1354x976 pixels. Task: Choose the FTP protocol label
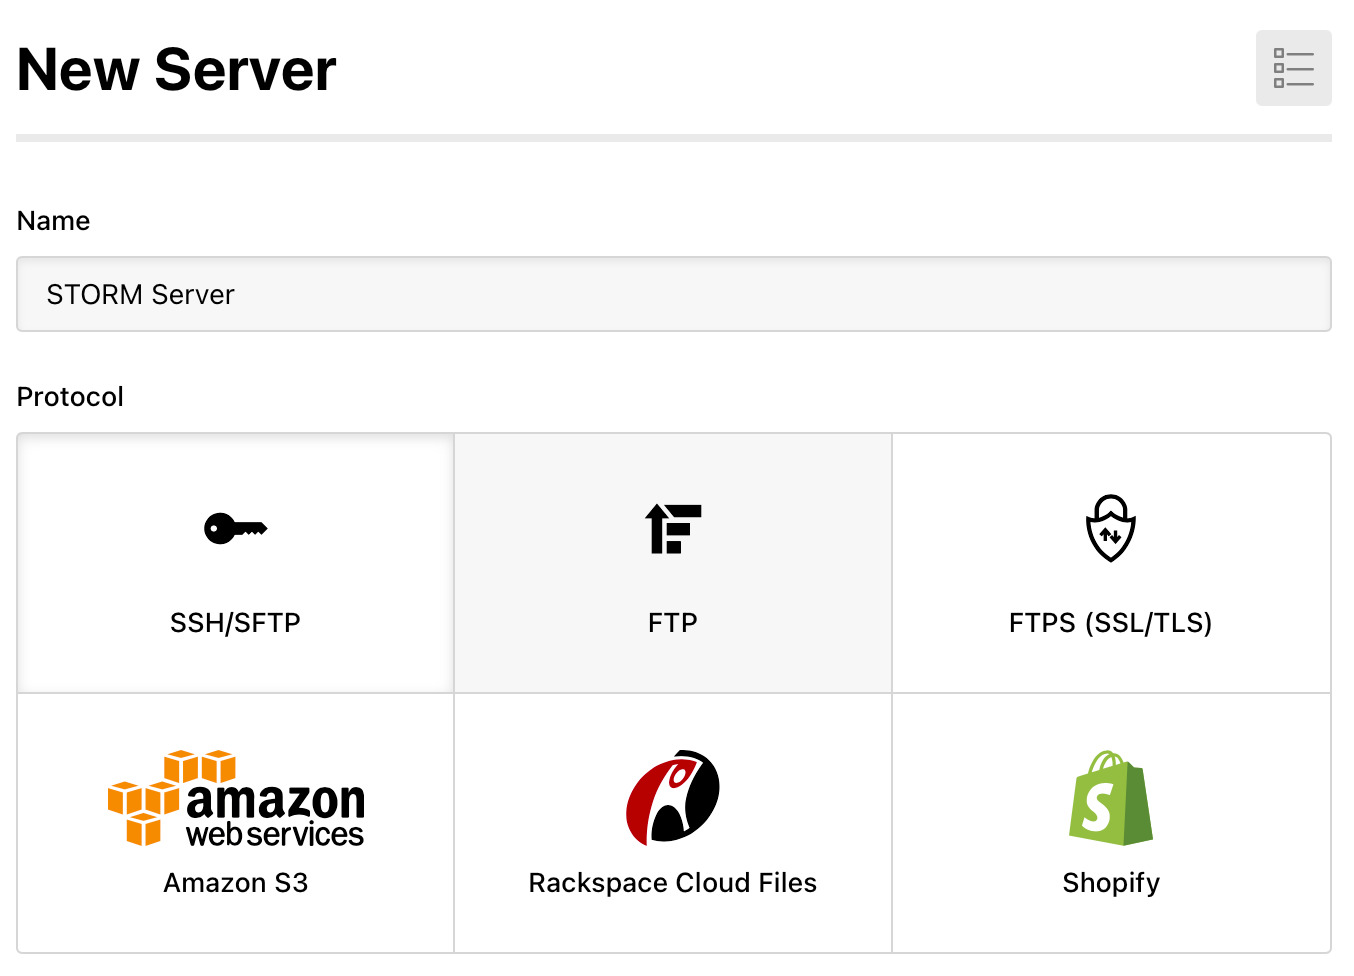pos(673,623)
